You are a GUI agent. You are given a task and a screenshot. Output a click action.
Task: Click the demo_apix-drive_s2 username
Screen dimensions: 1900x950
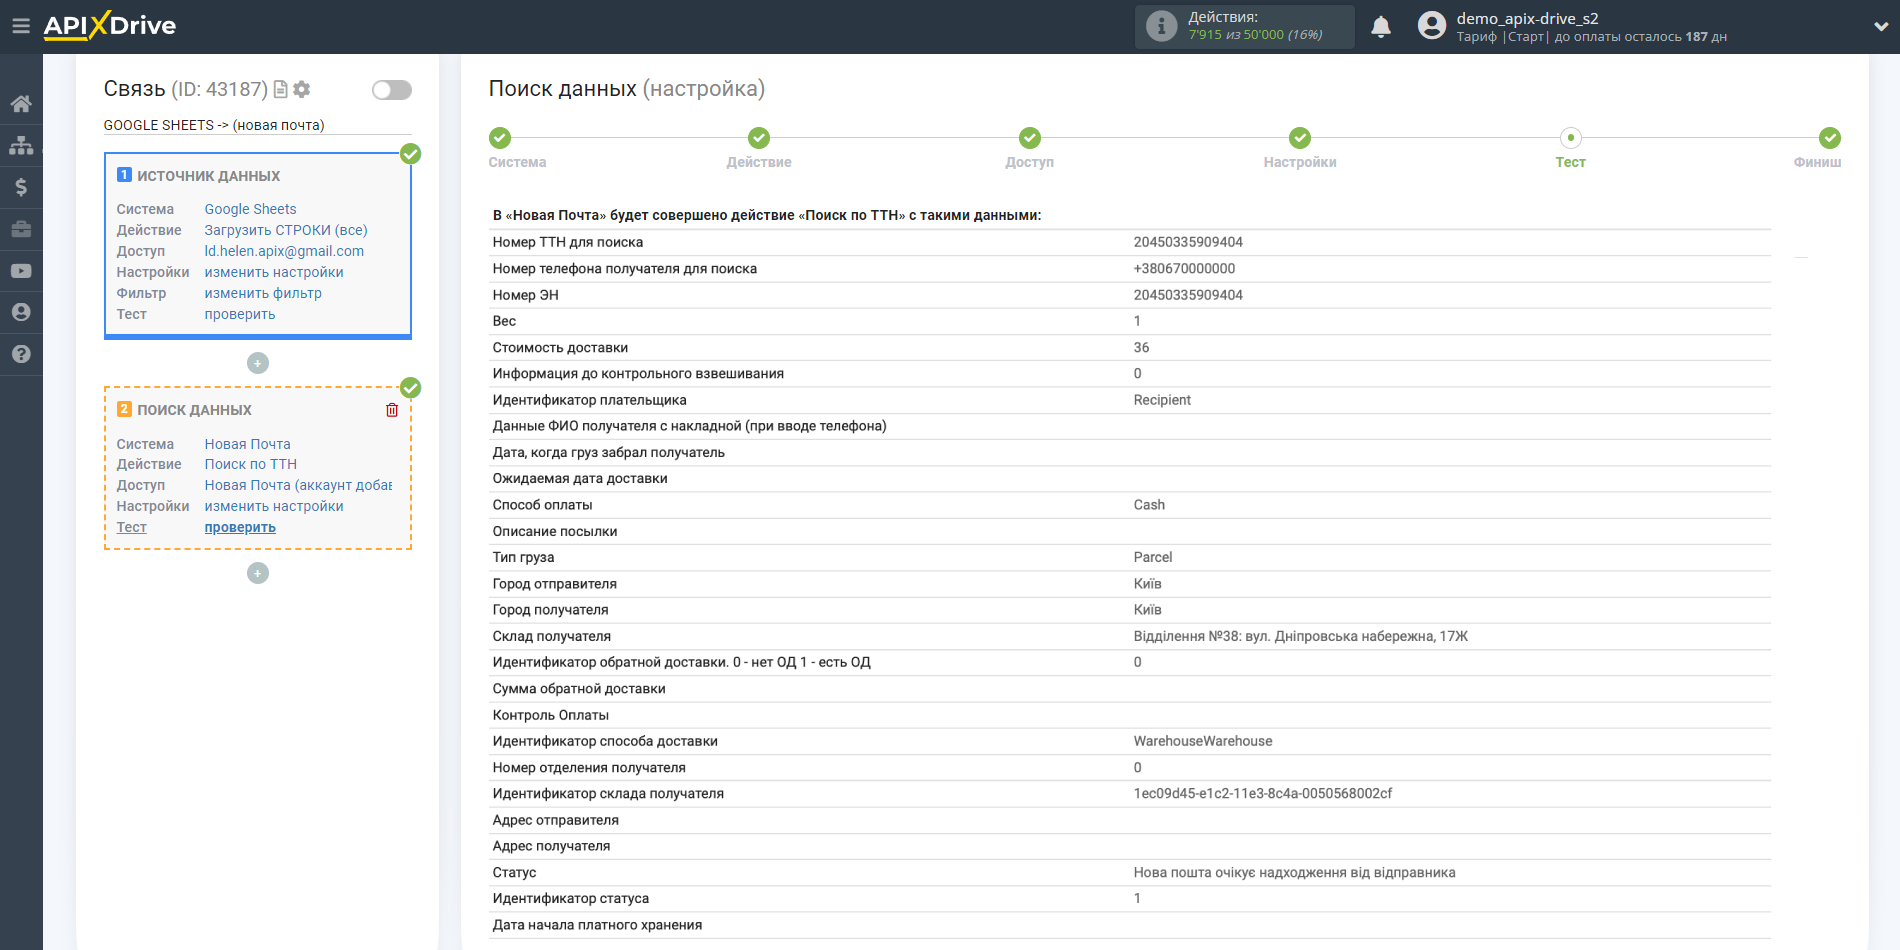[1527, 18]
